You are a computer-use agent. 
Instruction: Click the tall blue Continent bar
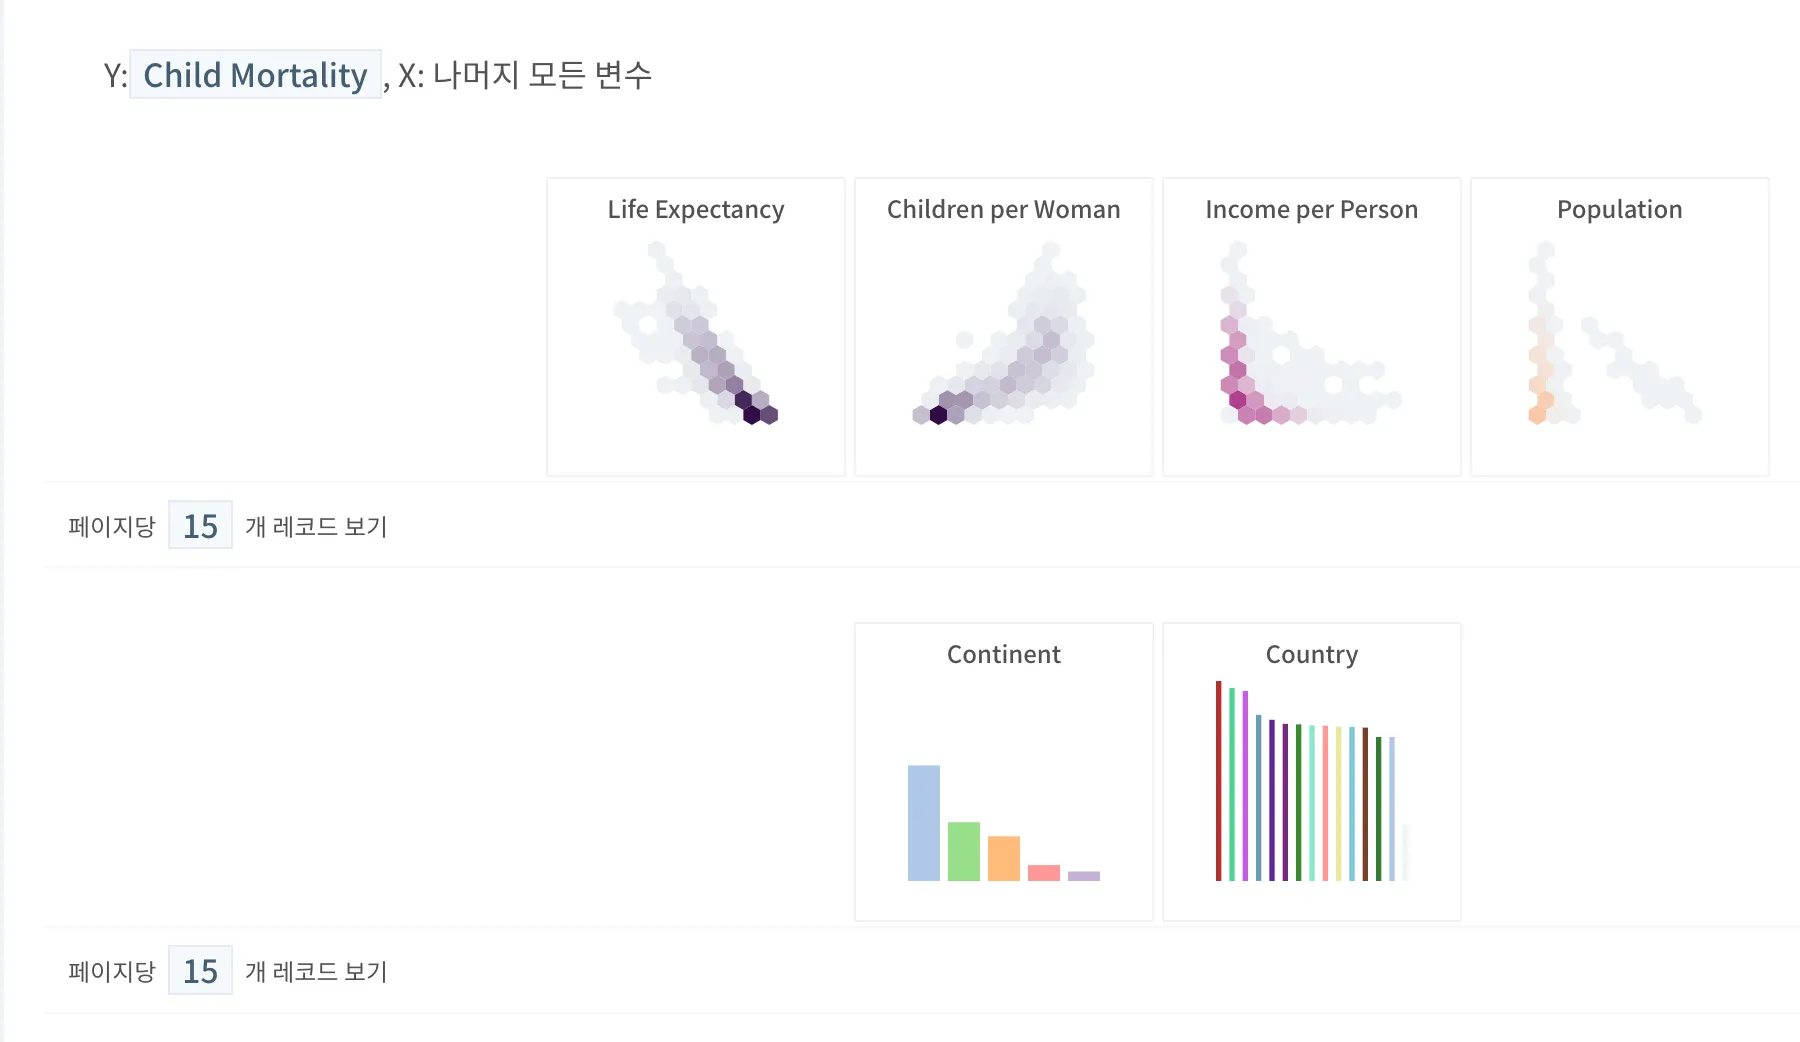924,823
